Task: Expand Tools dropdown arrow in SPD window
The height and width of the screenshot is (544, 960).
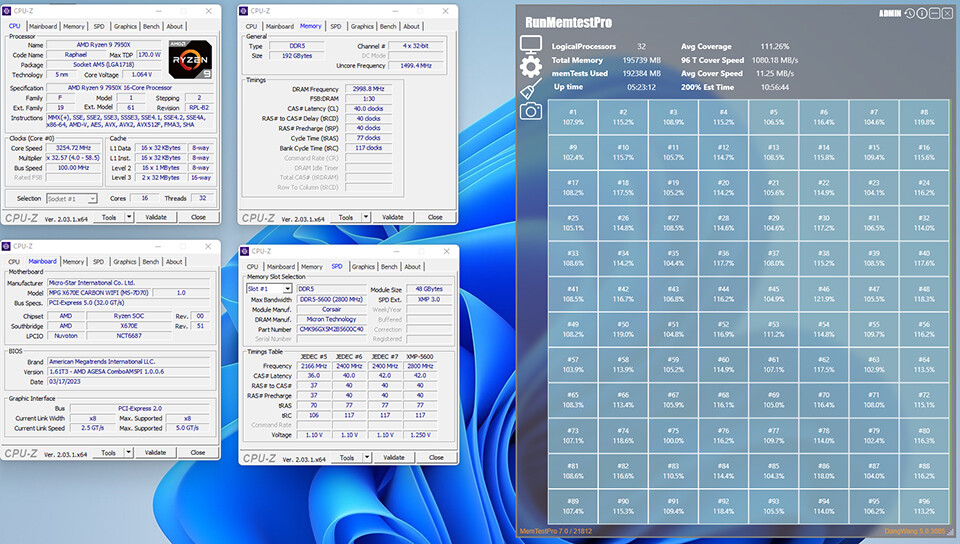Action: [366, 457]
